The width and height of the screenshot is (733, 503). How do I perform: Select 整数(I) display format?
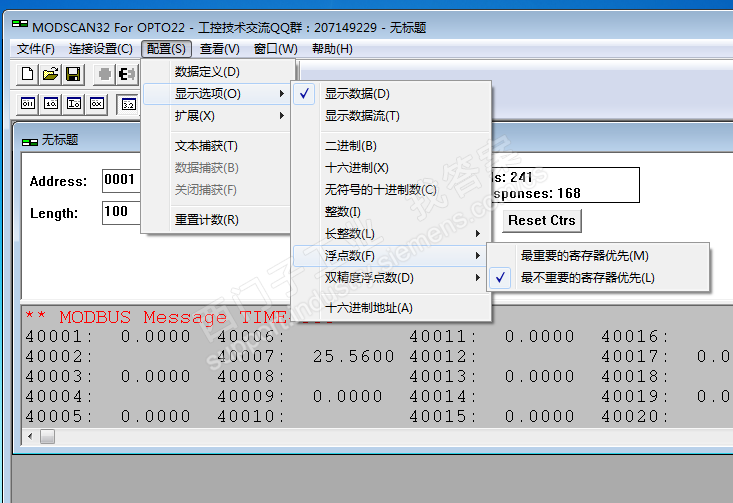[391, 212]
